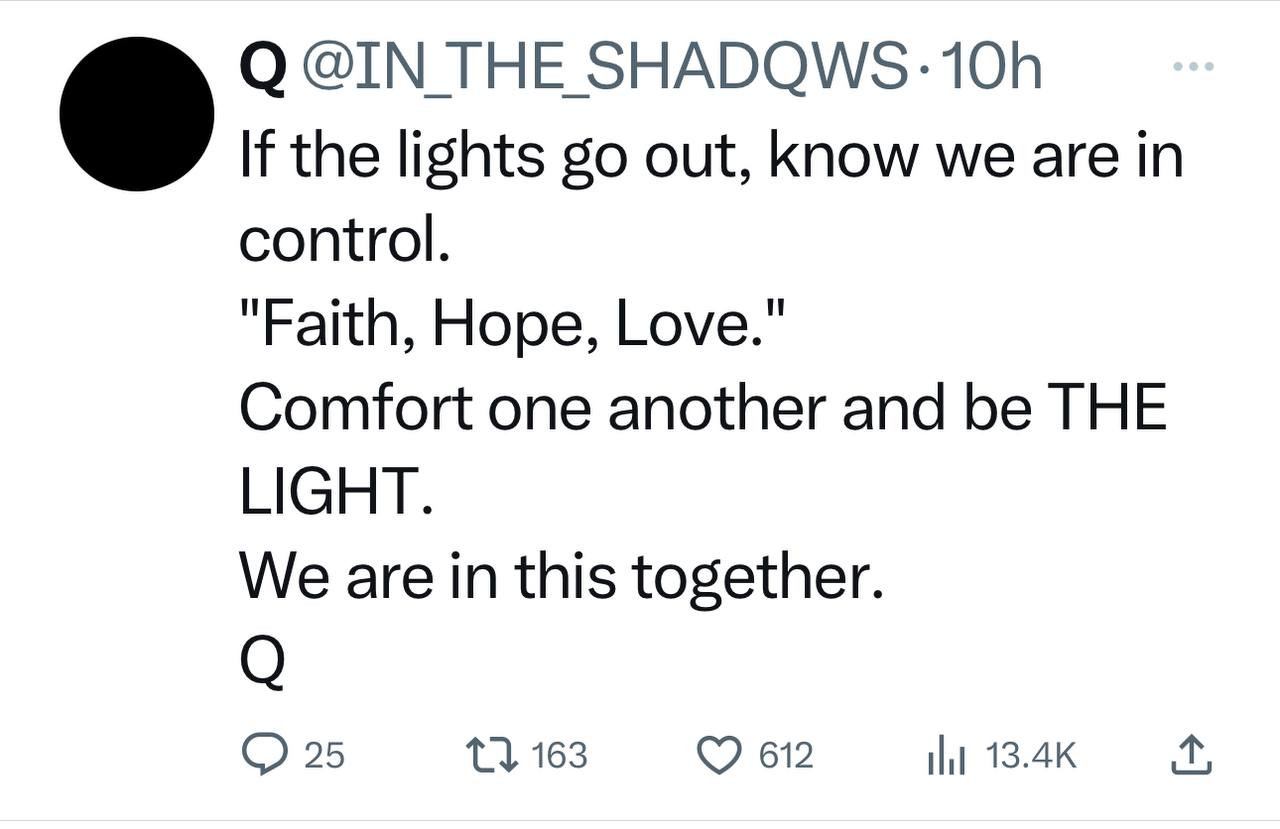1280x829 pixels.
Task: Click the retweet count 163
Action: [559, 755]
